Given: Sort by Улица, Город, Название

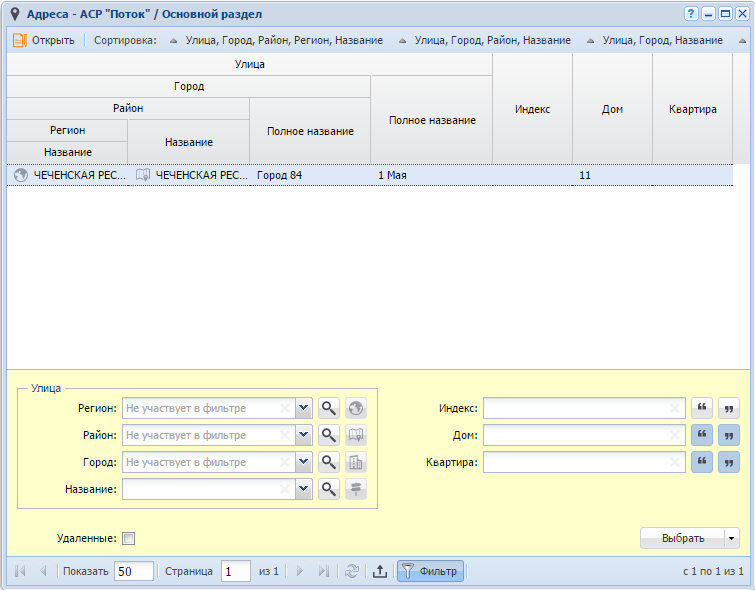Looking at the screenshot, I should tap(655, 40).
